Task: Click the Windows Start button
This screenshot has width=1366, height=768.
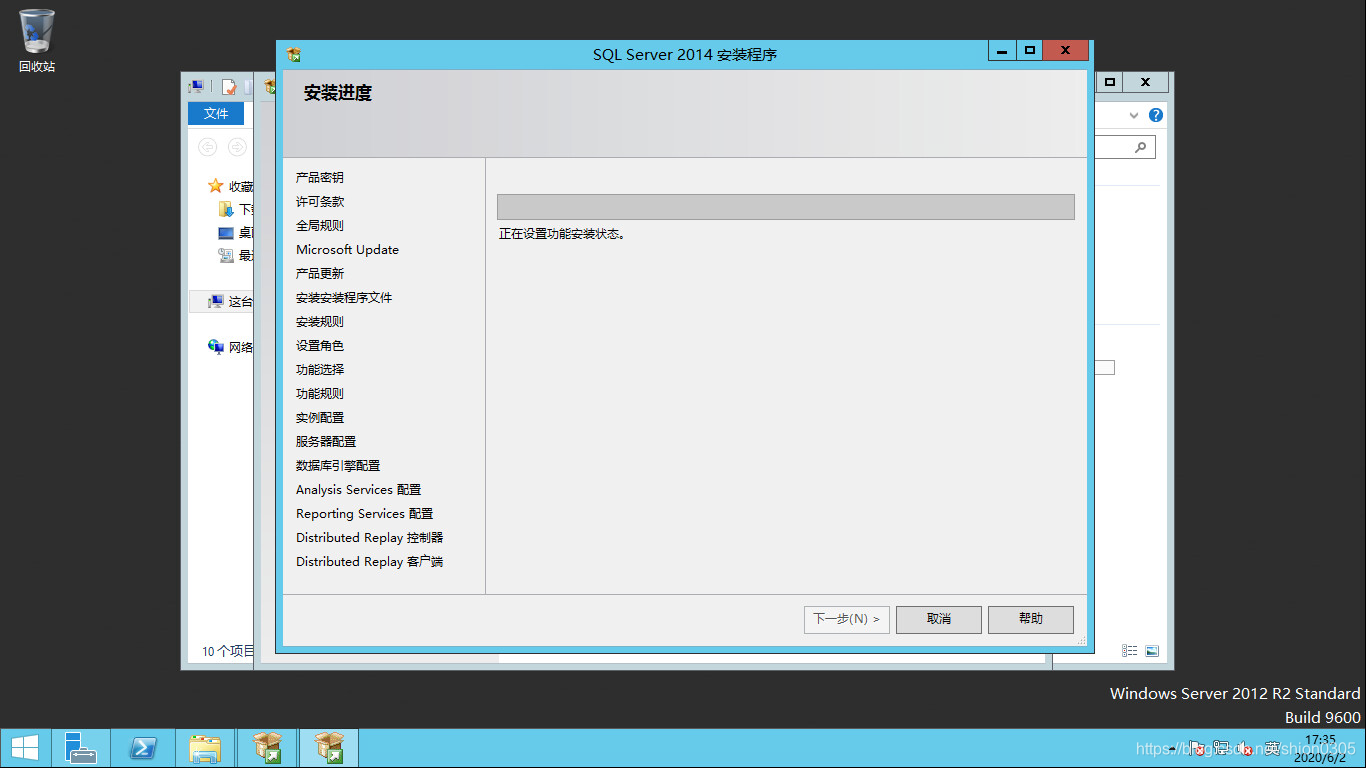Action: click(25, 748)
